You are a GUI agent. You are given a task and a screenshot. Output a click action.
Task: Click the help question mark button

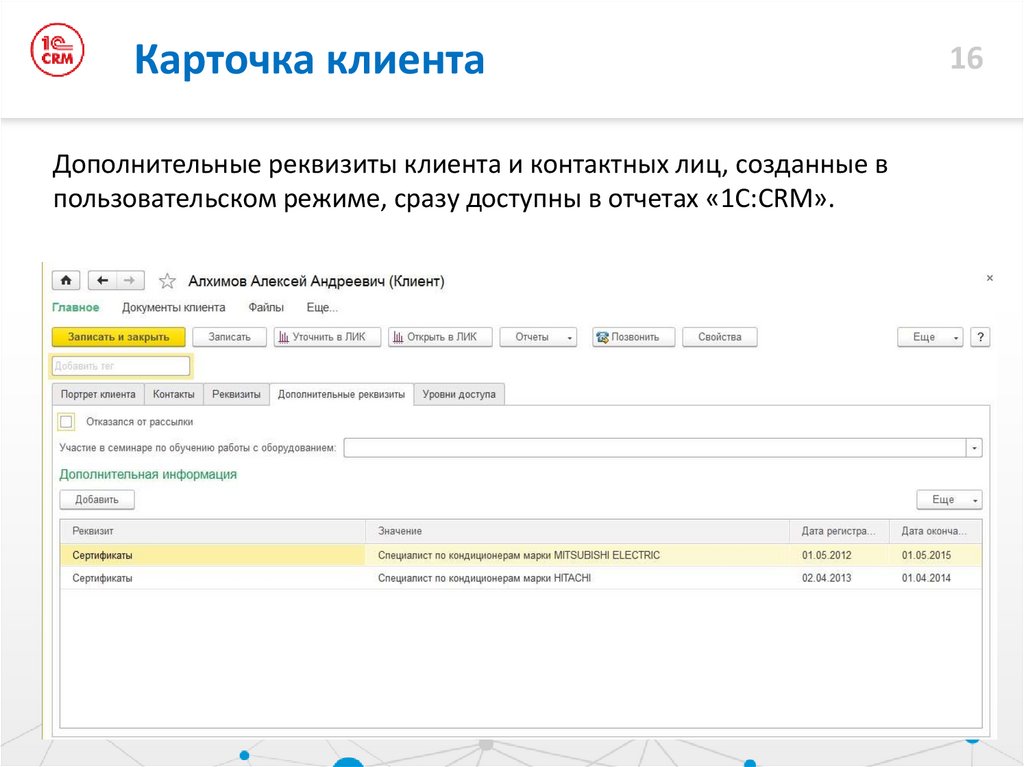pyautogui.click(x=980, y=337)
